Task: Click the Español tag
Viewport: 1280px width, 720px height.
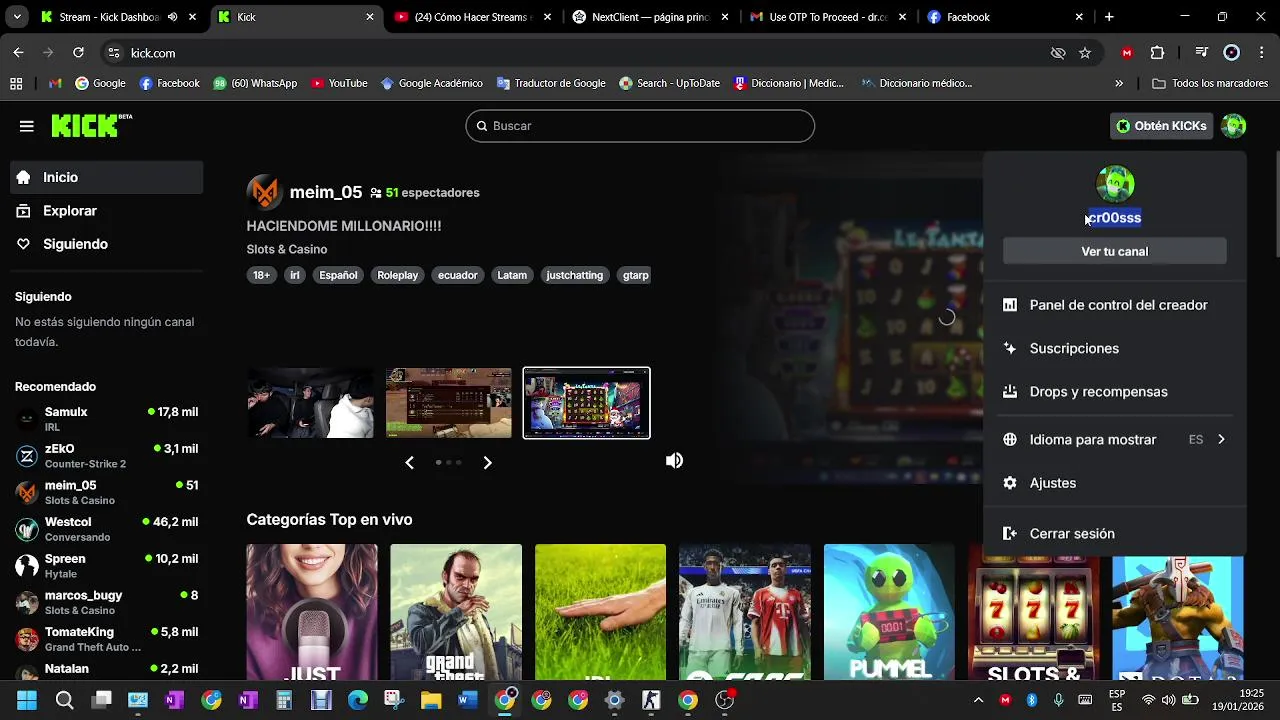Action: (338, 275)
